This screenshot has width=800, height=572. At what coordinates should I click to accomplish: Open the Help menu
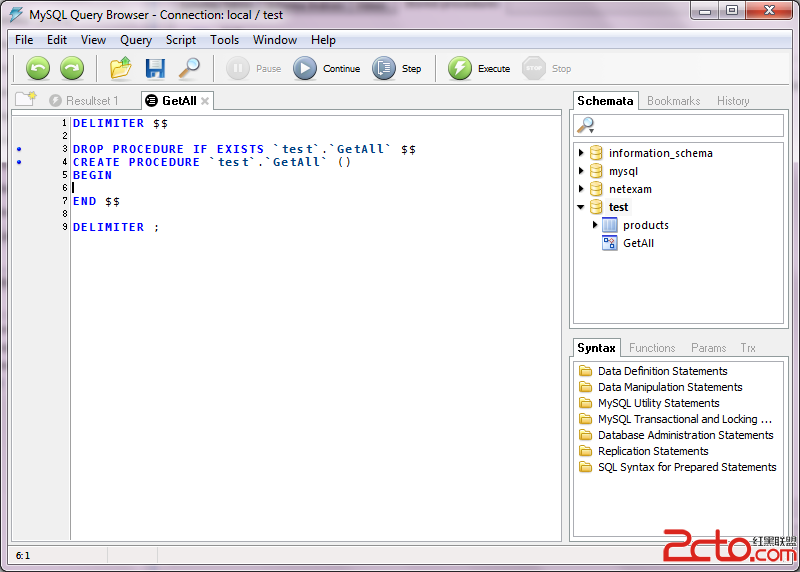pos(323,40)
